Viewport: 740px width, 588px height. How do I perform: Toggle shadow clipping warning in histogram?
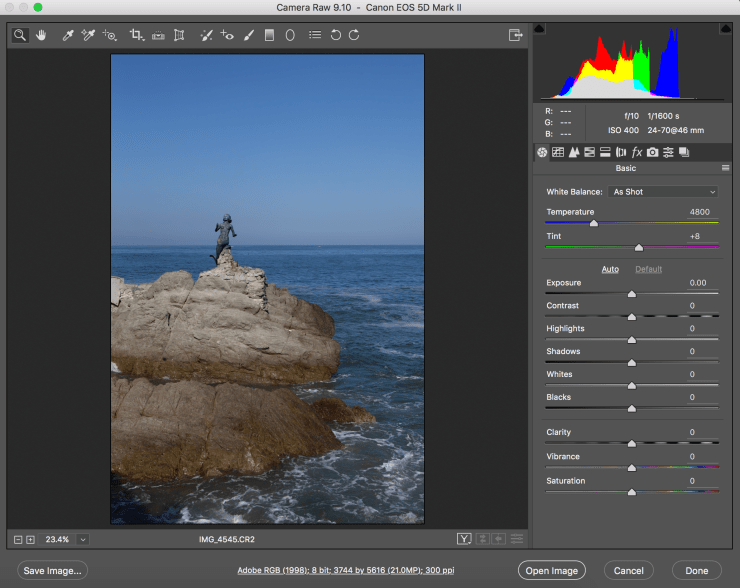pyautogui.click(x=540, y=29)
